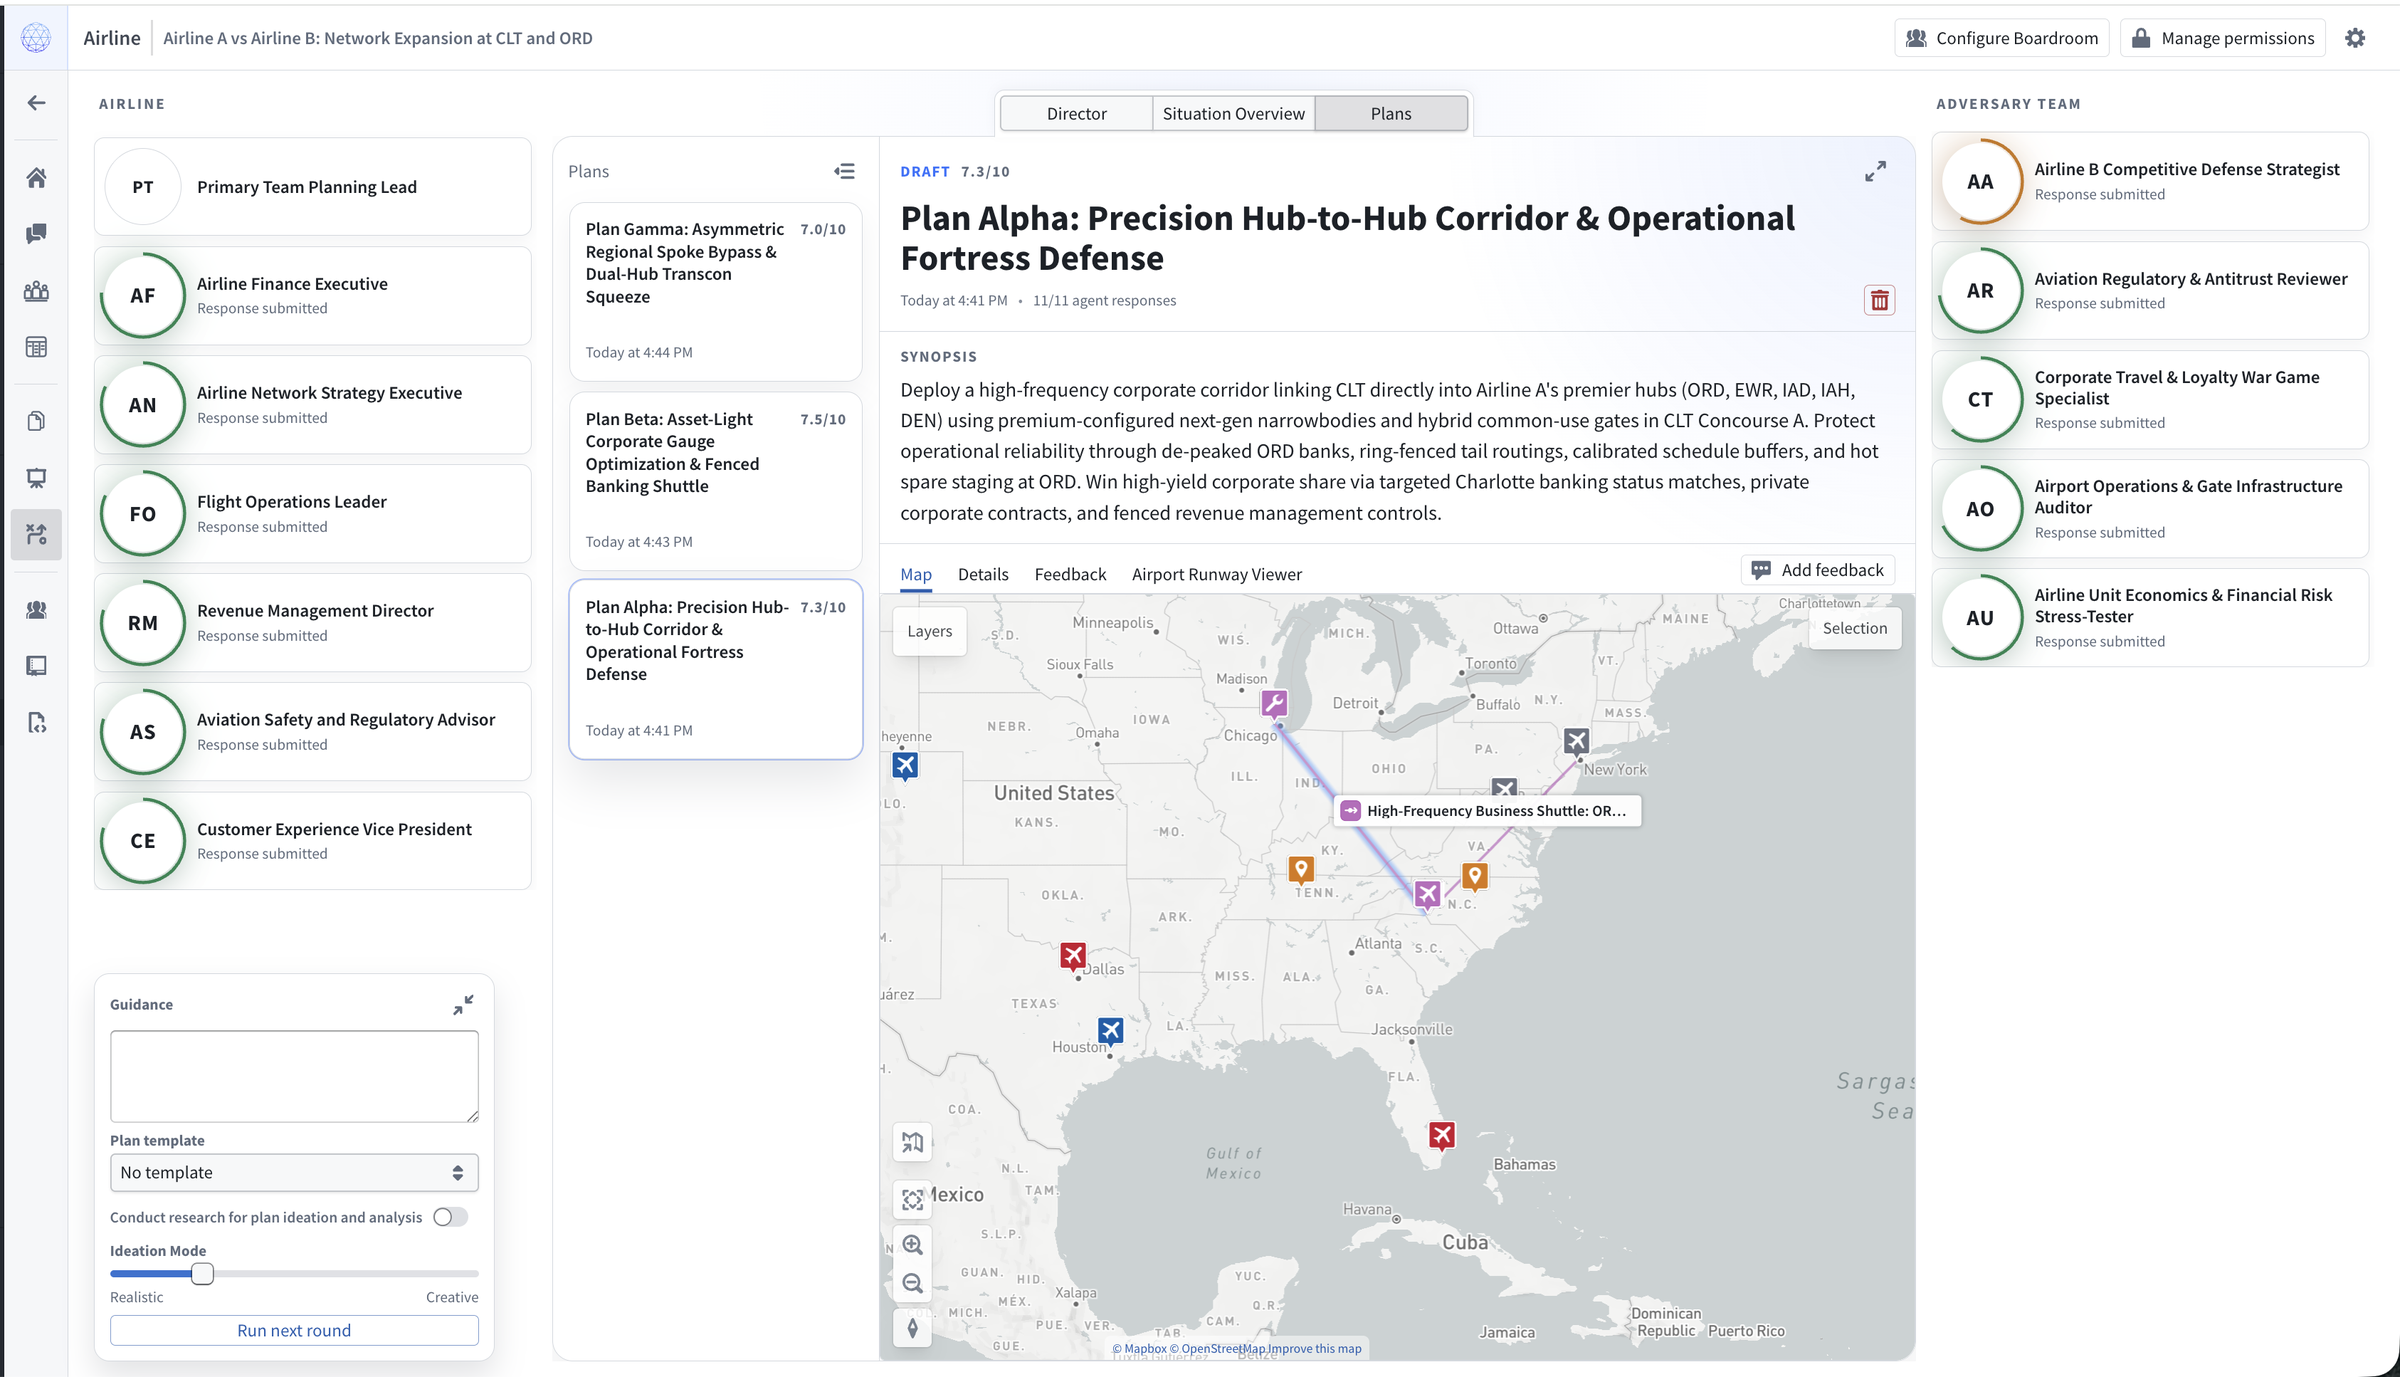Click the map fit-to-bounds icon
Screen dimensions: 2400x1377
coord(912,1200)
